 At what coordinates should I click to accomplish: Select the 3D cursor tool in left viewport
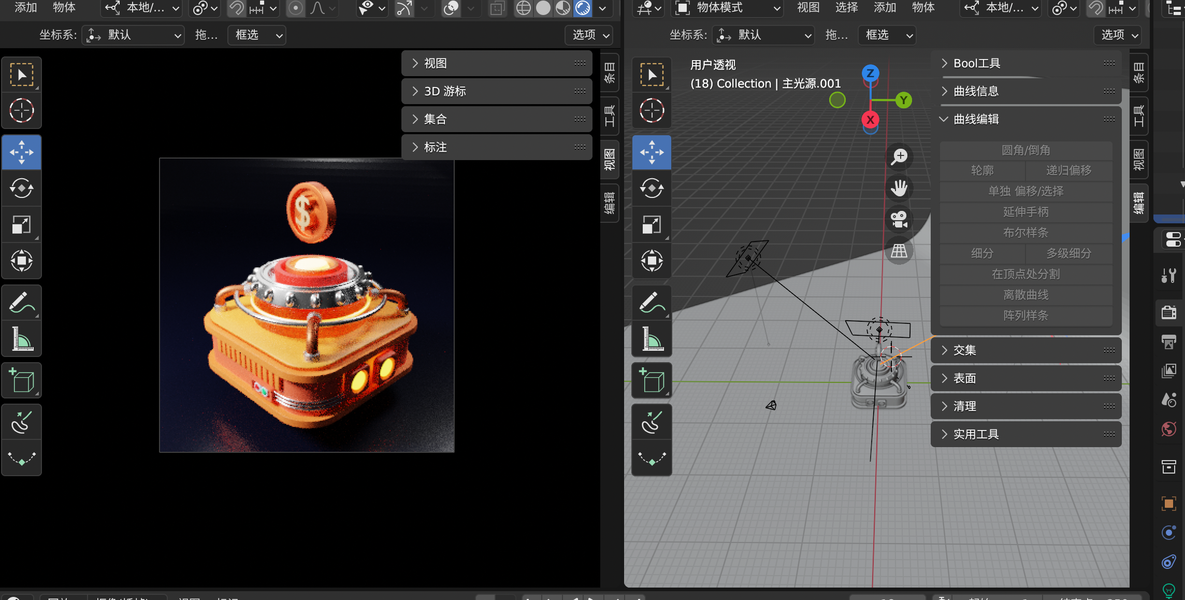point(21,110)
